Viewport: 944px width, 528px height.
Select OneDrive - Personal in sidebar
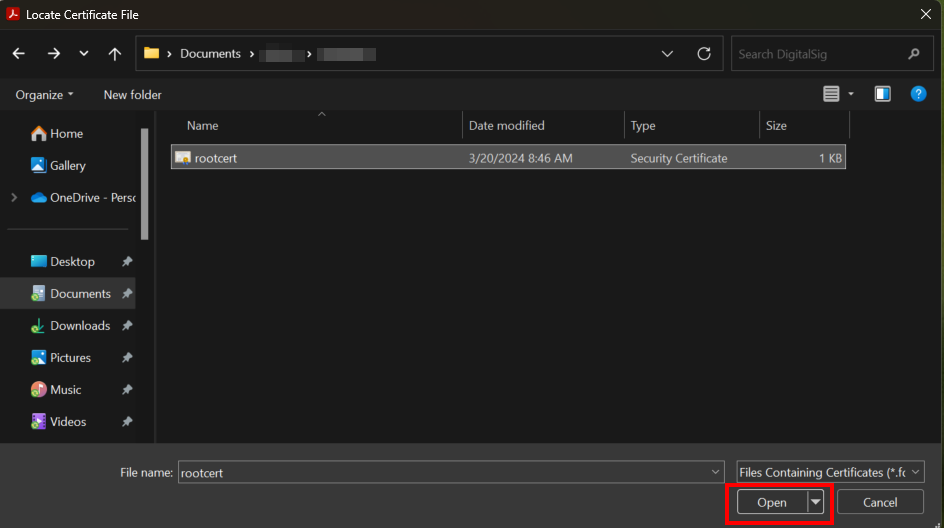(83, 197)
